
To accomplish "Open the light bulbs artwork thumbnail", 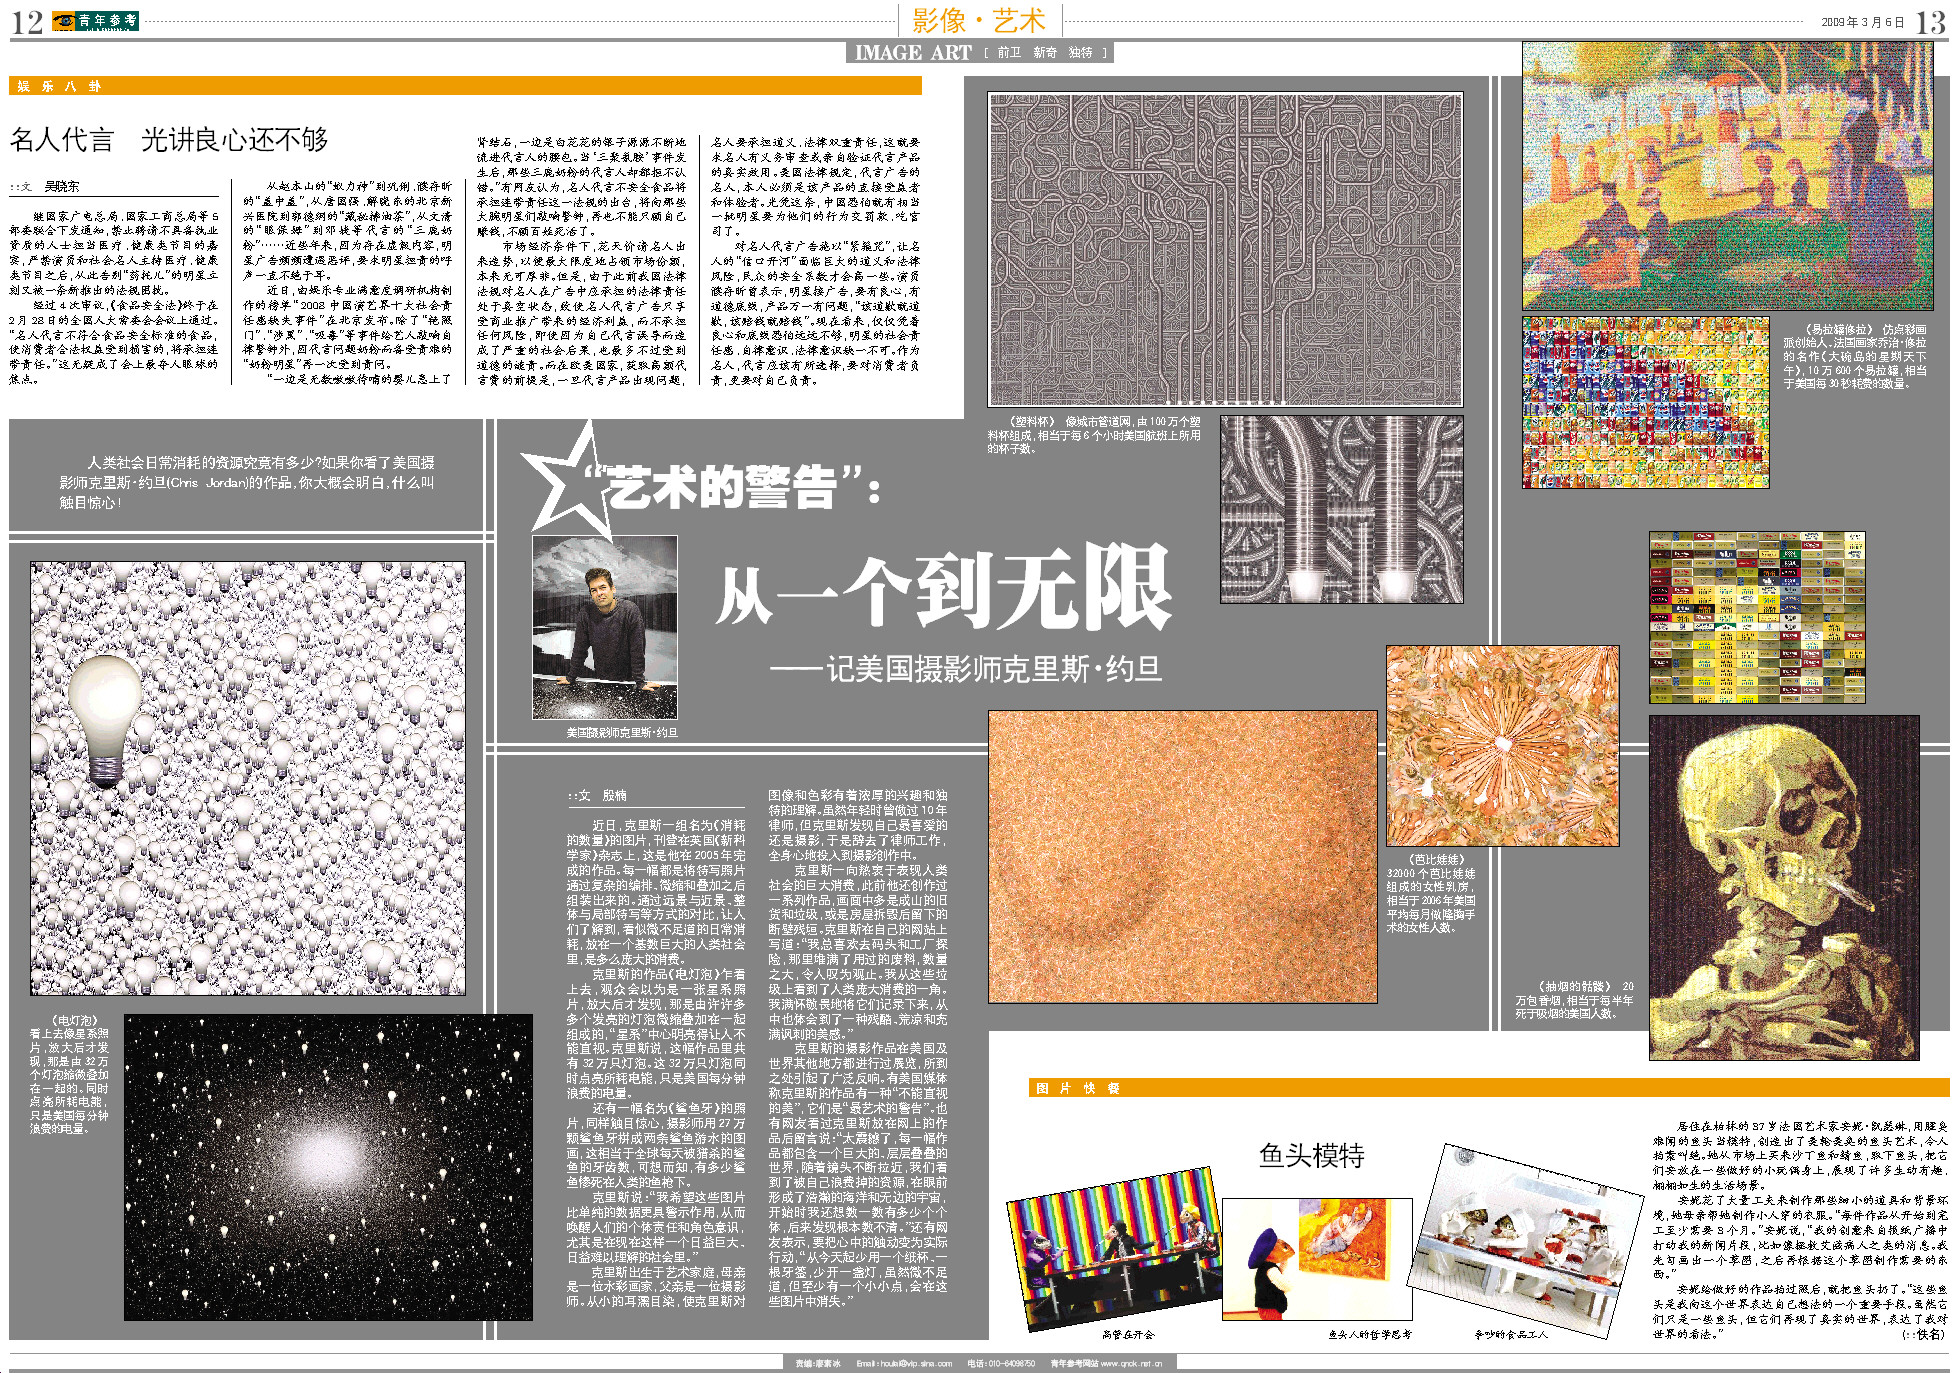I will click(x=247, y=778).
